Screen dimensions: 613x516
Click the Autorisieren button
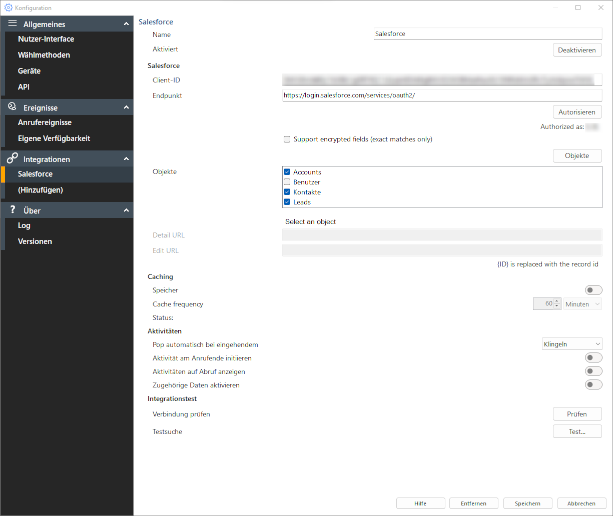coord(577,112)
